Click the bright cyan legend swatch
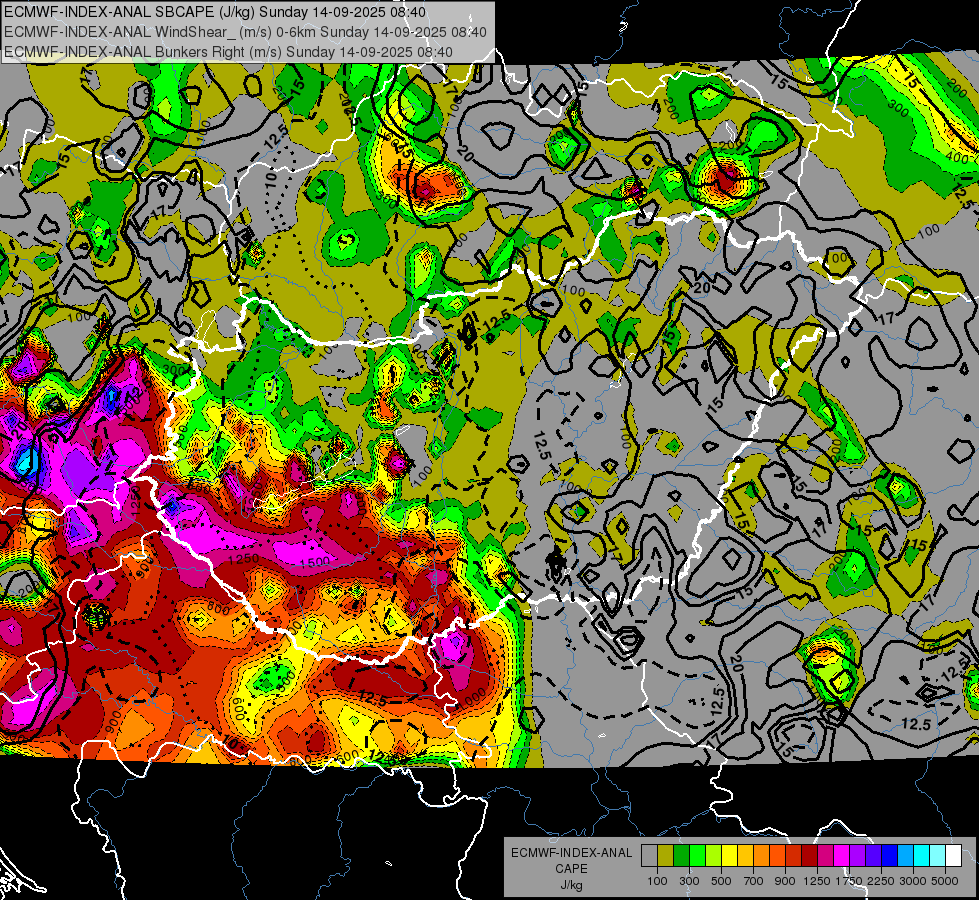 click(922, 856)
